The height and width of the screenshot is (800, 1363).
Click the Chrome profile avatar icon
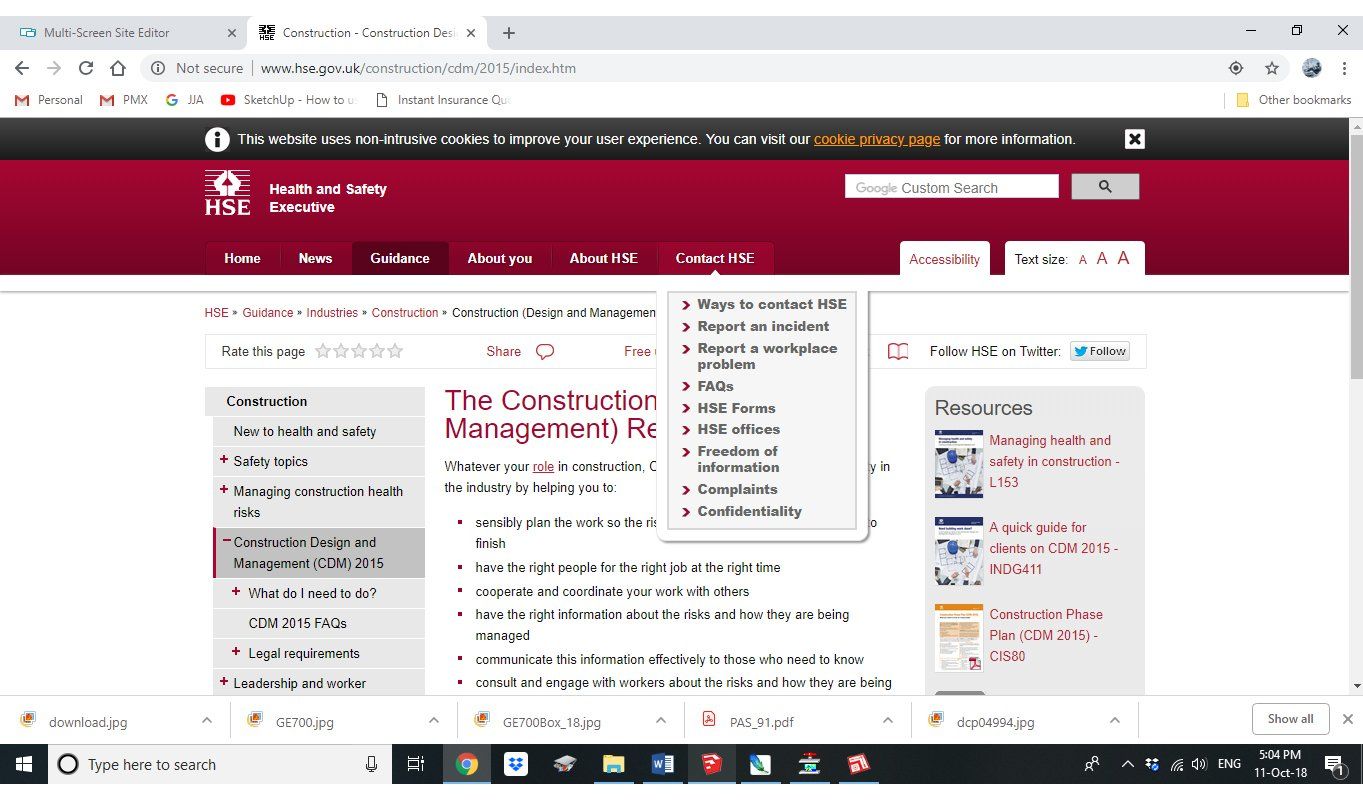coord(1312,68)
